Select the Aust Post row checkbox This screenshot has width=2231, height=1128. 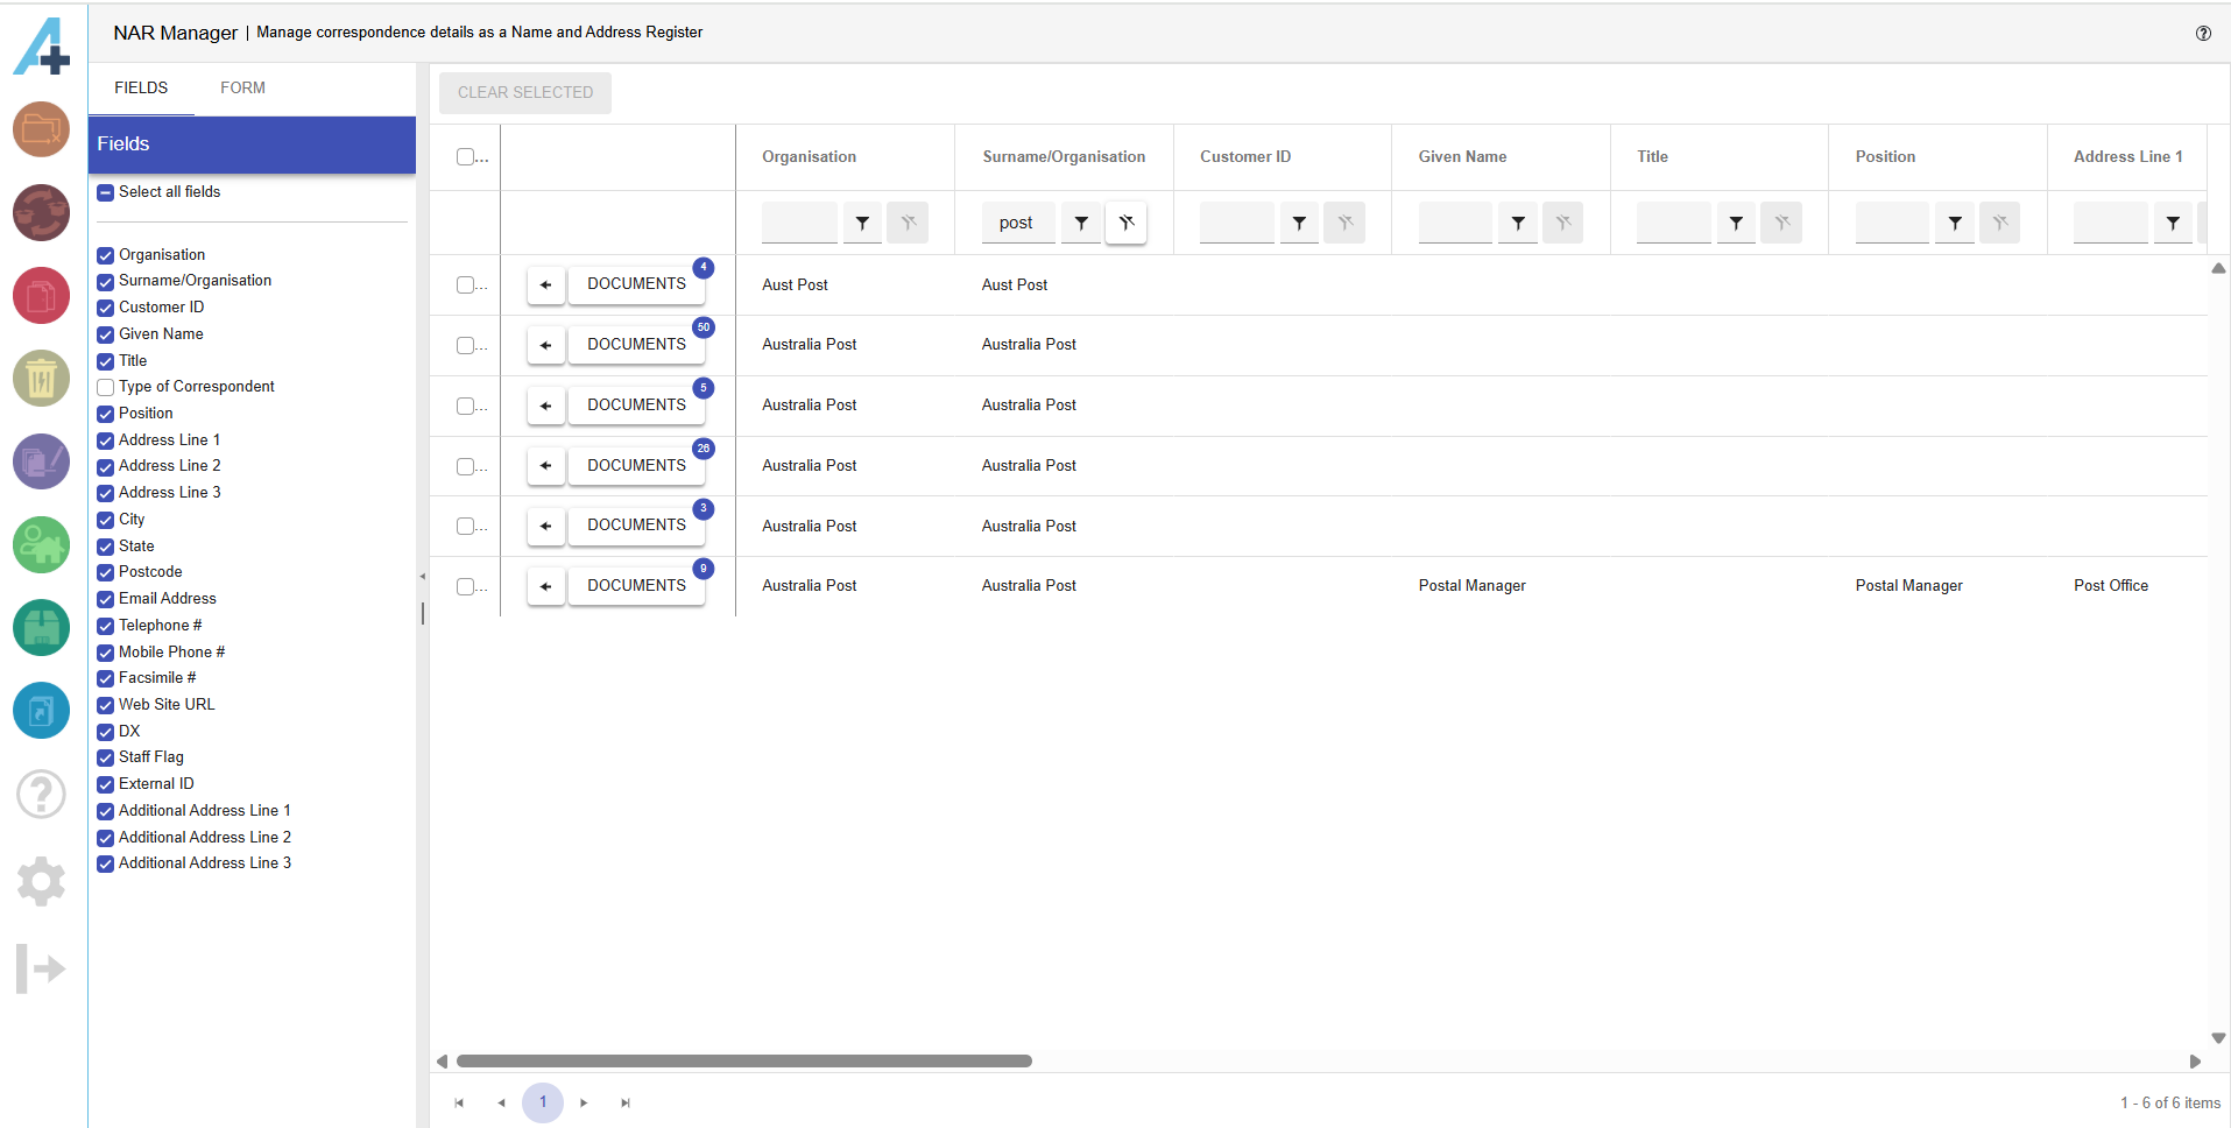[x=465, y=285]
